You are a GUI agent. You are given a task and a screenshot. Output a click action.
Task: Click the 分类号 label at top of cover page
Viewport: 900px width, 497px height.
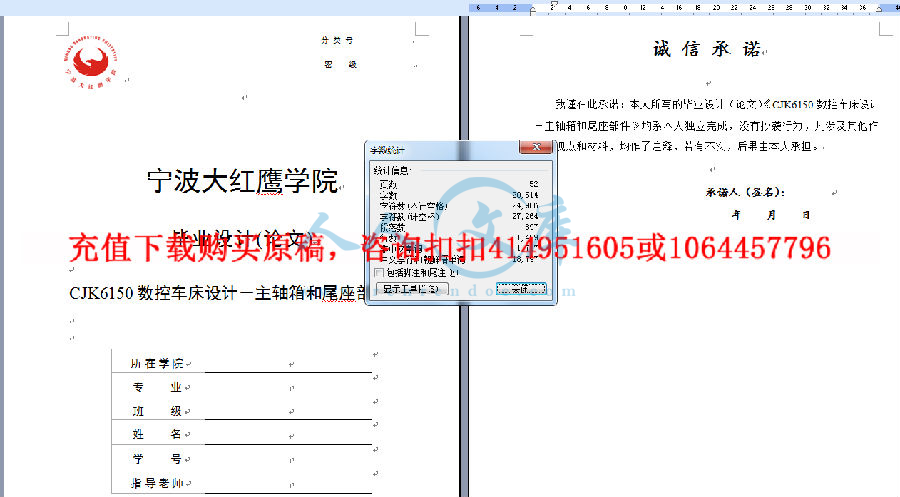pos(337,40)
